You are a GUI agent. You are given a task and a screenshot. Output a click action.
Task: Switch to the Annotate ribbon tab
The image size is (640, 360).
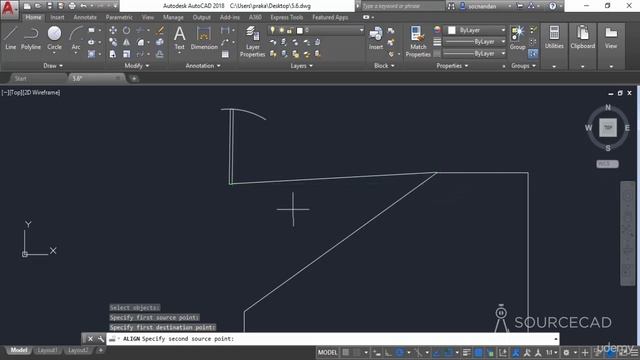(85, 17)
